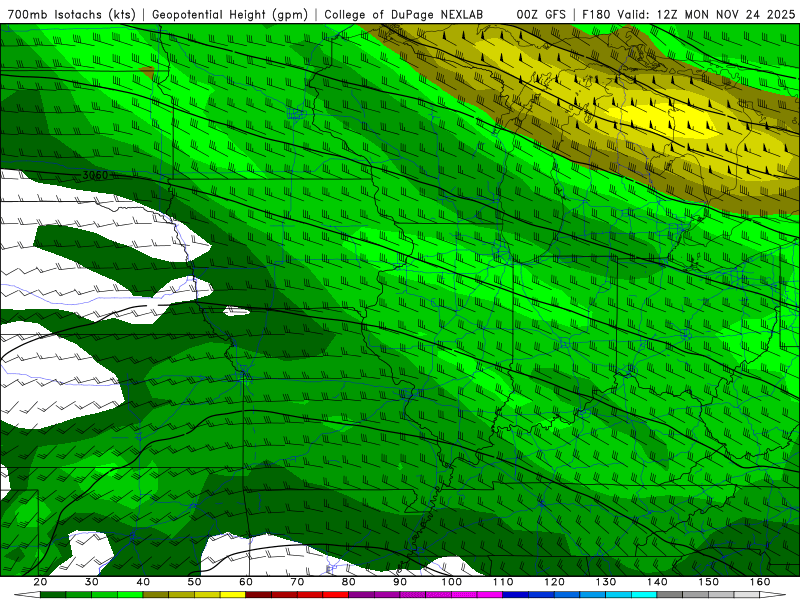Select the dark olive 40-45 knot swatch
The height and width of the screenshot is (600, 800).
click(156, 594)
